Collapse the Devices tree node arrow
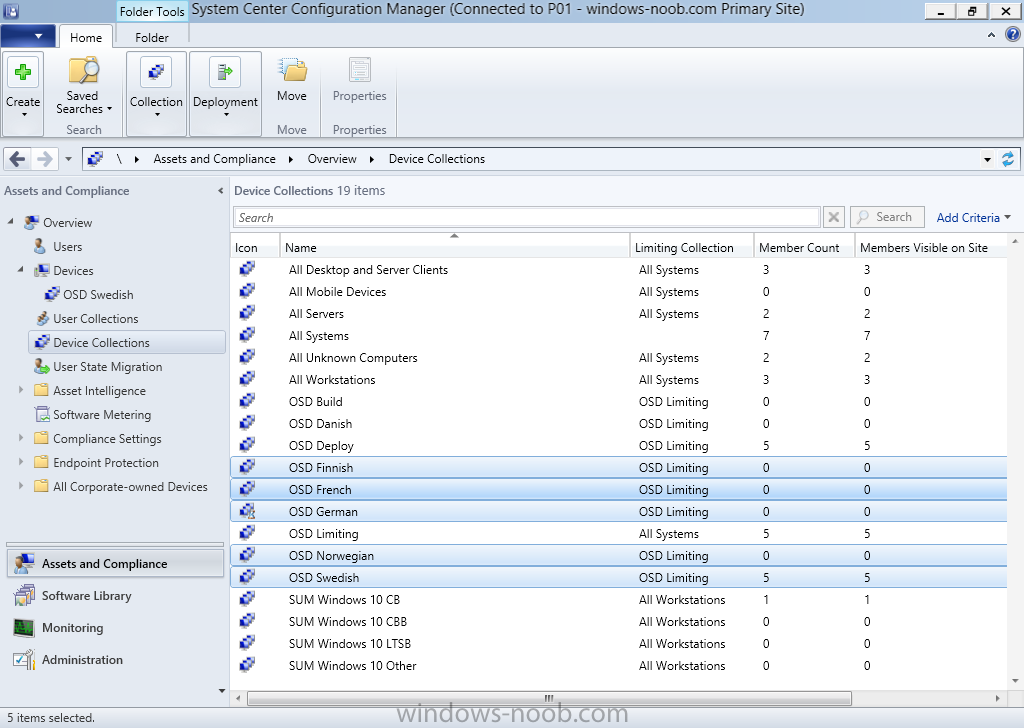The image size is (1024, 728). 21,270
